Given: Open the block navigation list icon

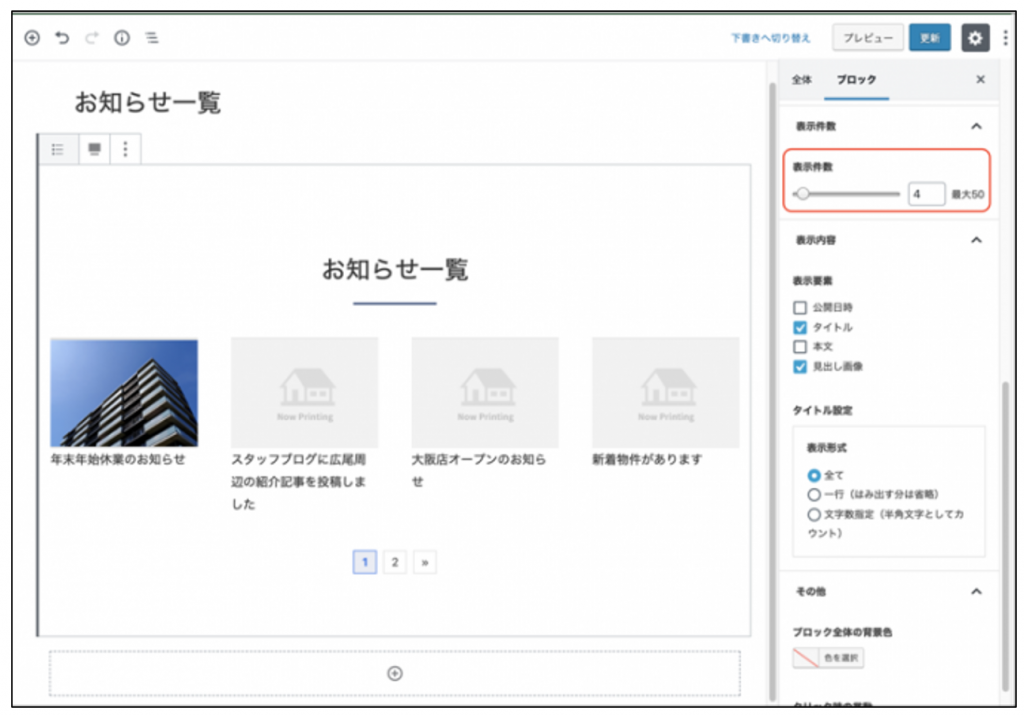Looking at the screenshot, I should [152, 38].
